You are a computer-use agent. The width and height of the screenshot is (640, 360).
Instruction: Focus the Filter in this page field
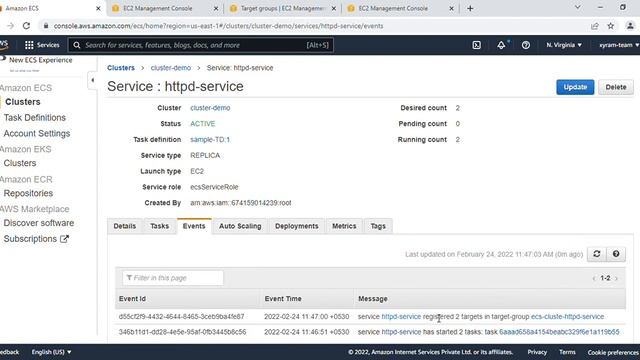click(x=173, y=278)
